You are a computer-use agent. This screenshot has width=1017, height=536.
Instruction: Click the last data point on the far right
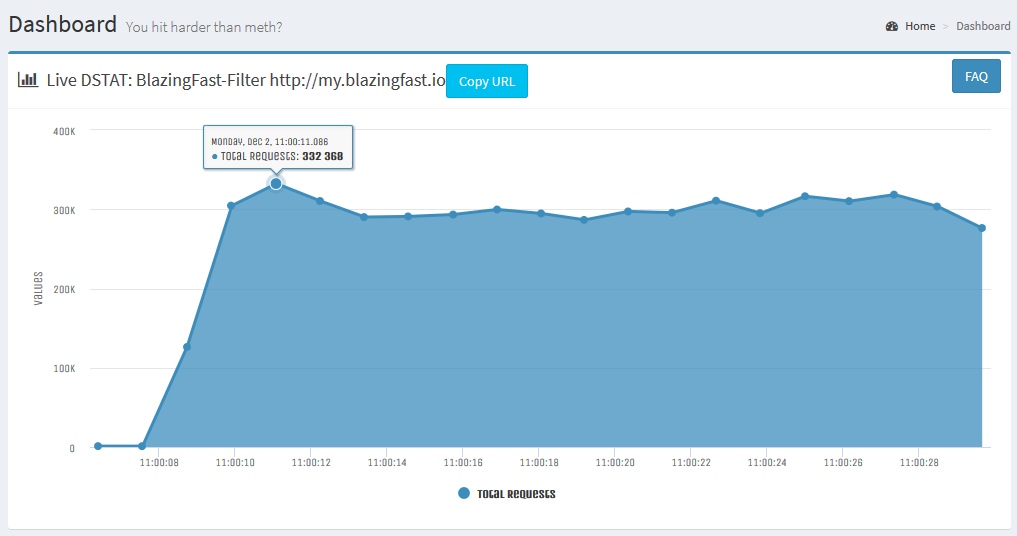(982, 228)
